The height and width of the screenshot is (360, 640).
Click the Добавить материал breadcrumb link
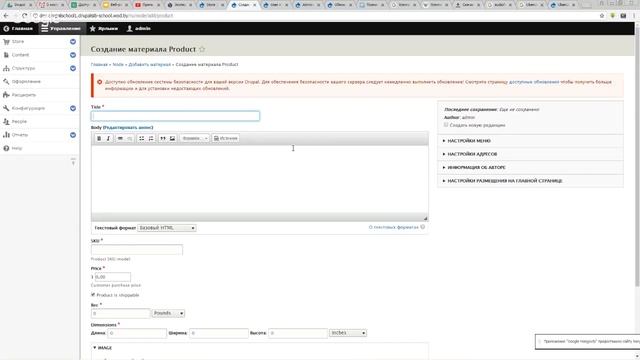pyautogui.click(x=150, y=64)
